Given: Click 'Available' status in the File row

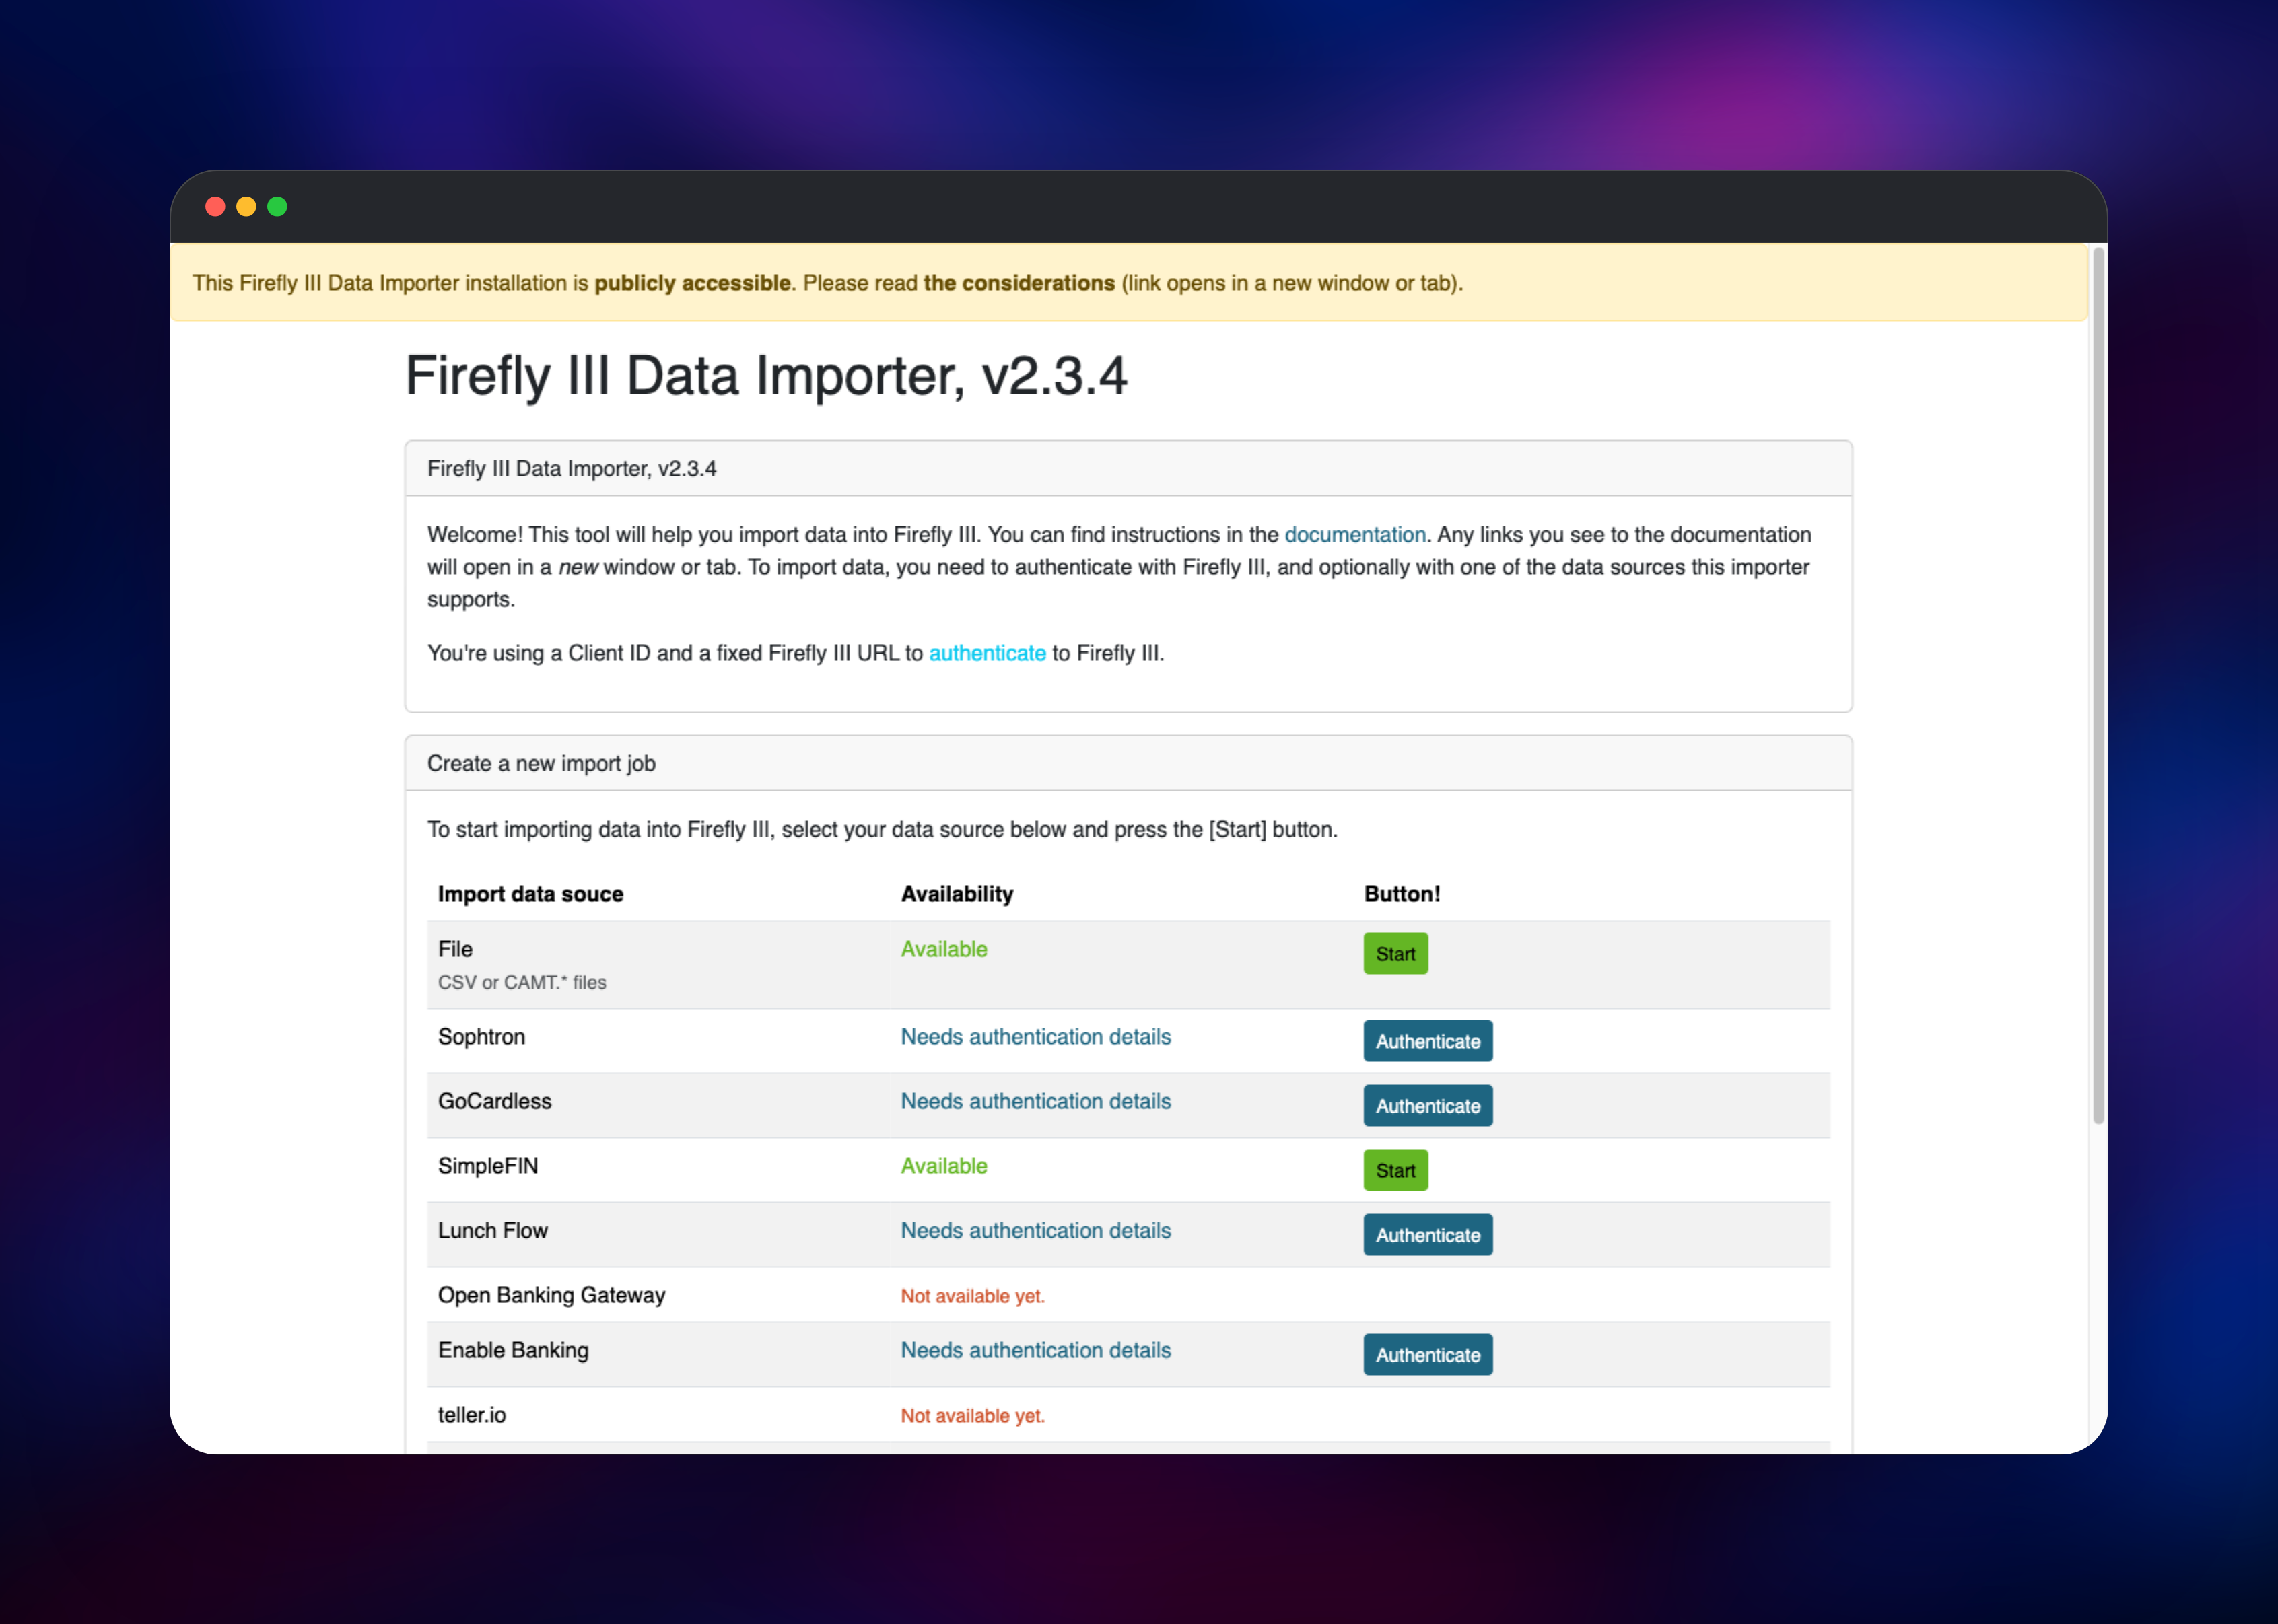Looking at the screenshot, I should pyautogui.click(x=944, y=949).
